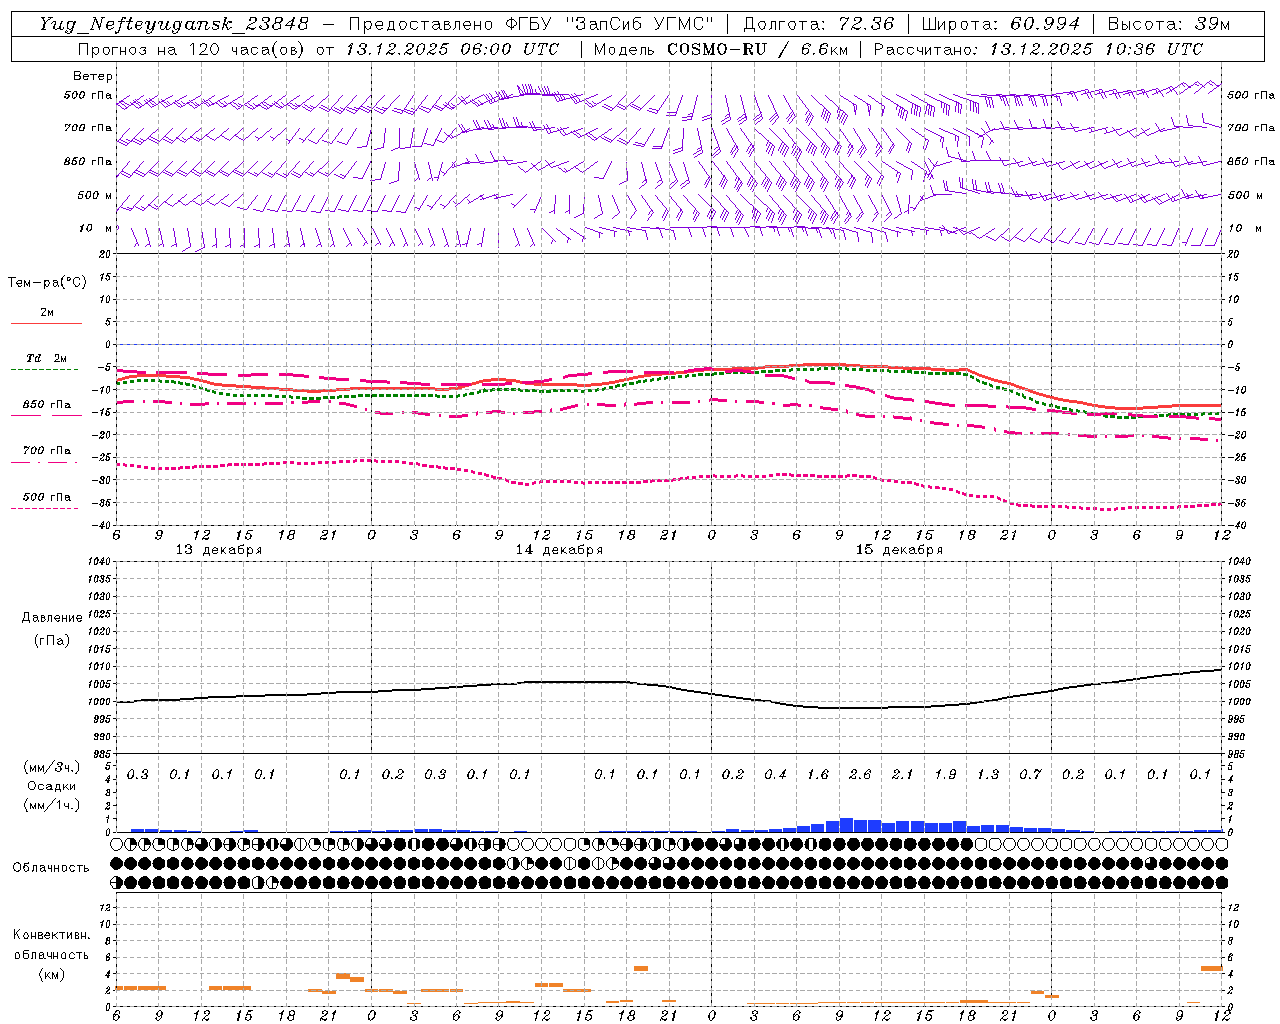Click the '2м' temperature legend entry
The height and width of the screenshot is (1024, 1280).
point(47,313)
